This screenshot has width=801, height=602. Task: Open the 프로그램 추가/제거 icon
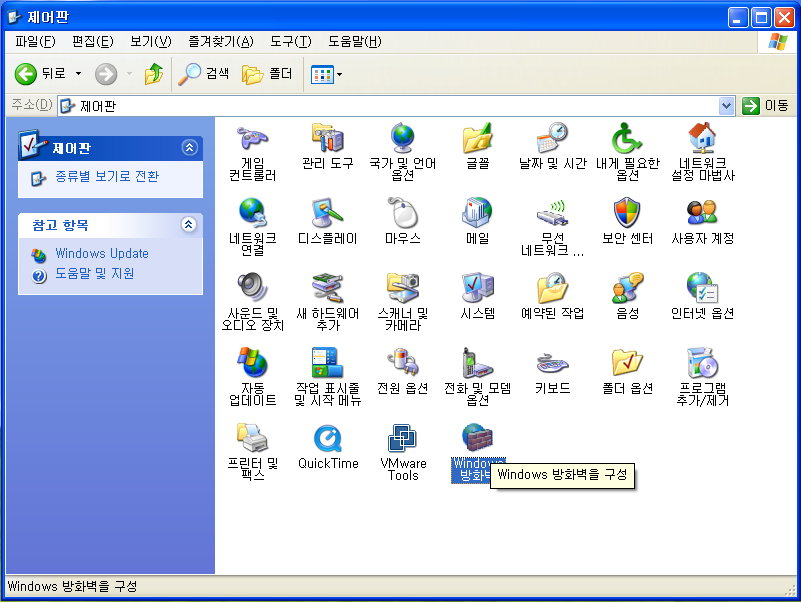click(702, 363)
